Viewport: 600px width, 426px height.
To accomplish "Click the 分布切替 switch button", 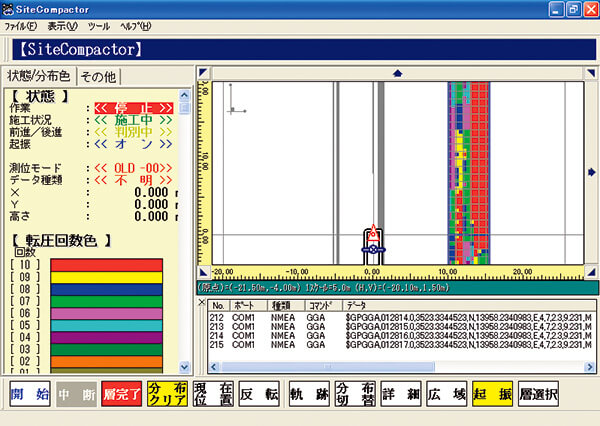I will point(355,394).
